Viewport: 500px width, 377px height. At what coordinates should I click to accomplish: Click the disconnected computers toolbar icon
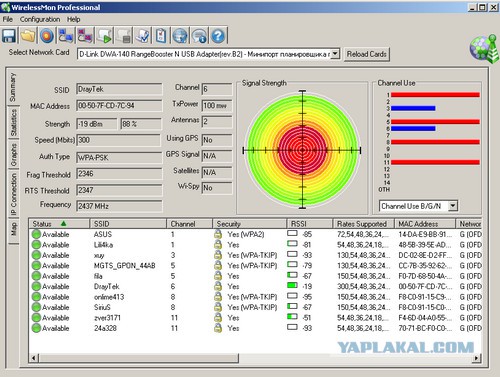(85, 36)
